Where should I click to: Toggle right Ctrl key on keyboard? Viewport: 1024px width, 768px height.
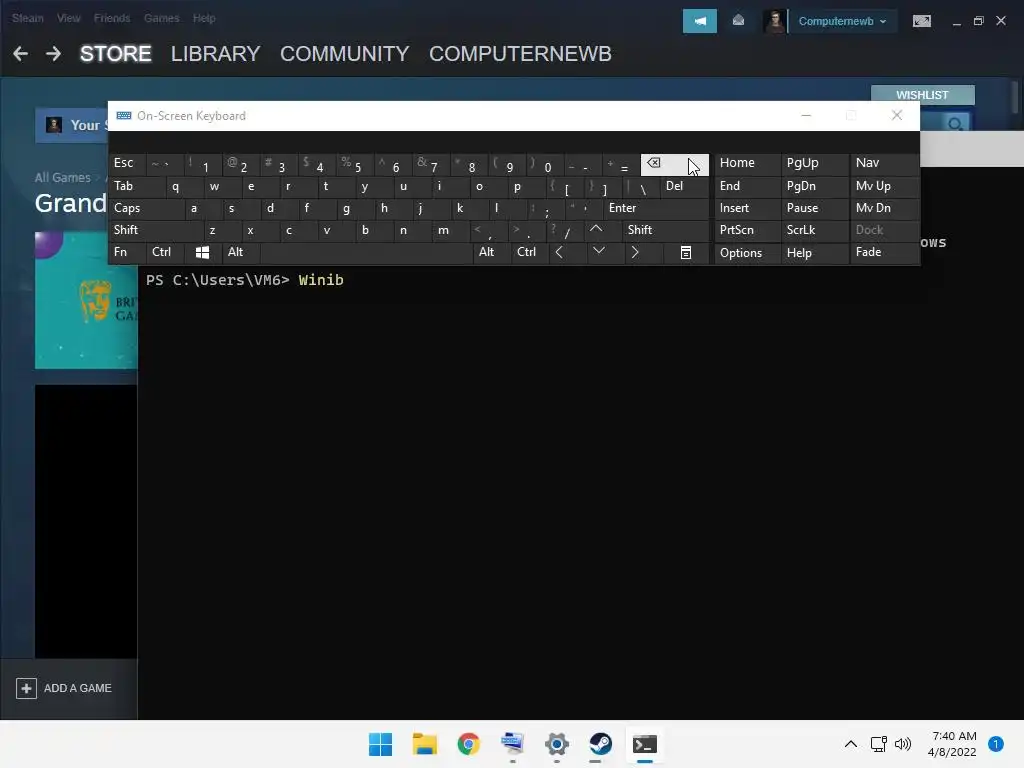coord(530,252)
